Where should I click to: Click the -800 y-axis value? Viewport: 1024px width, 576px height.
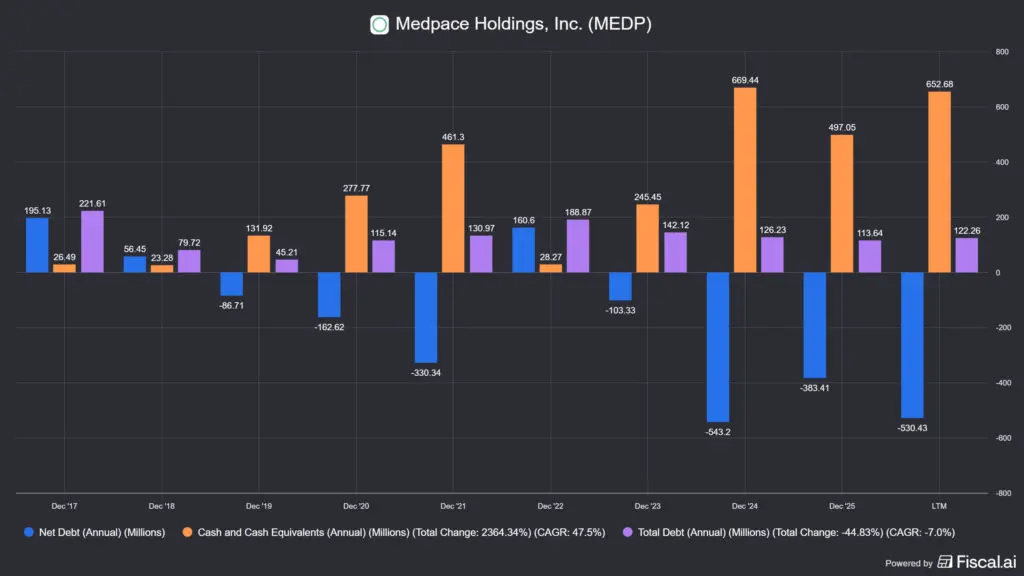pos(1003,493)
